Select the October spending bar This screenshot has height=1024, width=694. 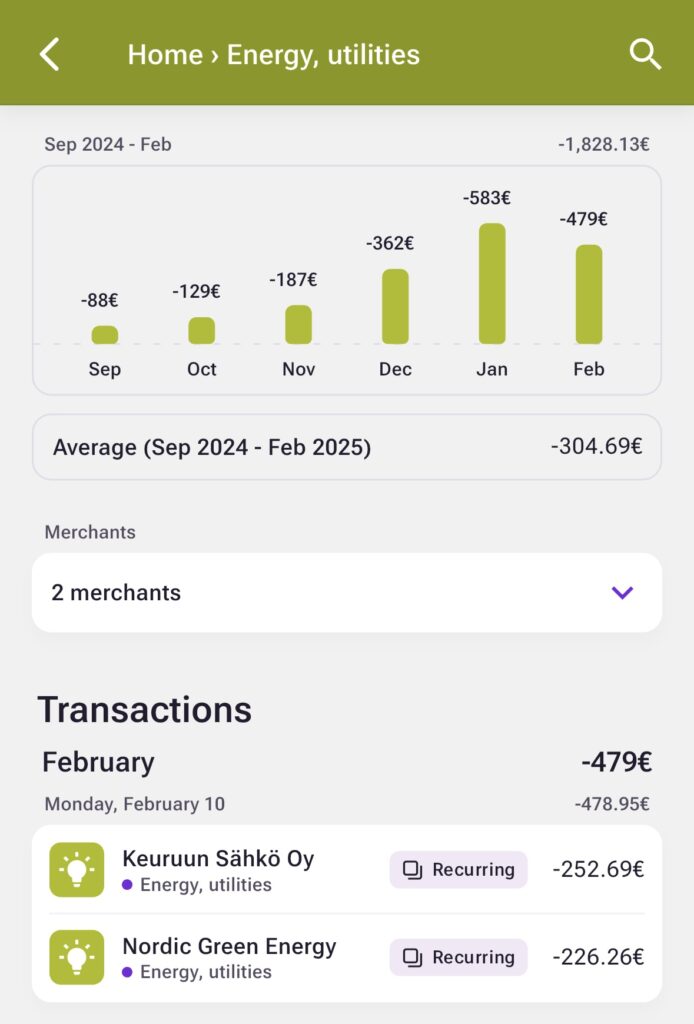click(x=202, y=331)
